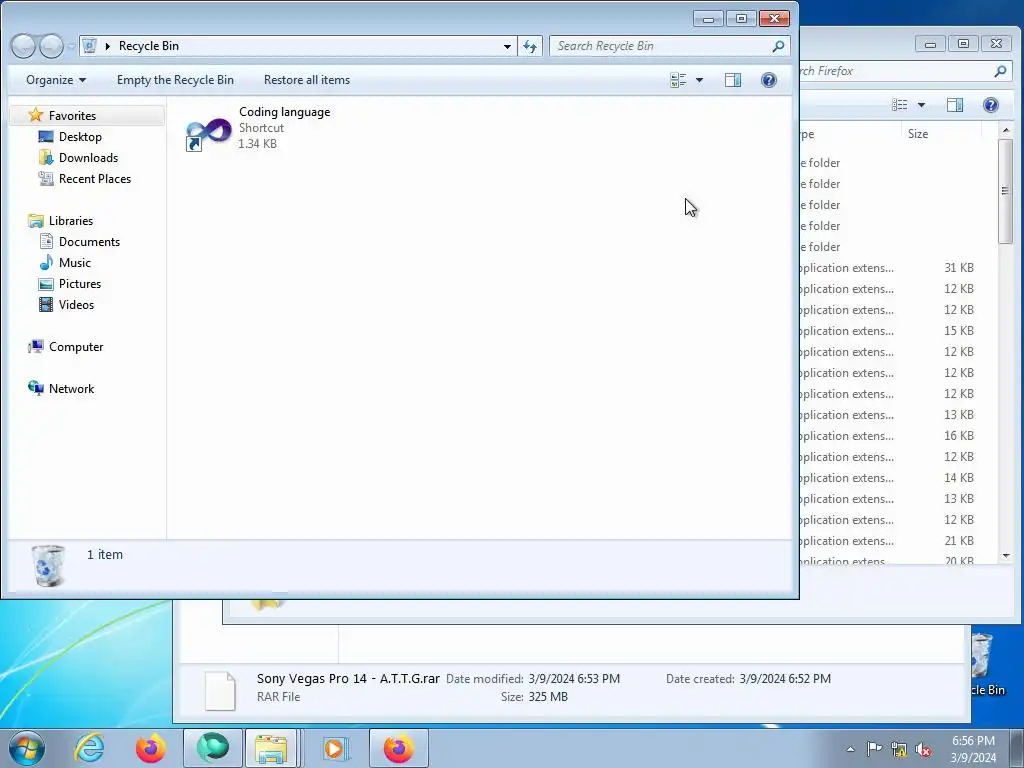Select the 31 KB application extension row
Image resolution: width=1024 pixels, height=768 pixels.
(889, 268)
